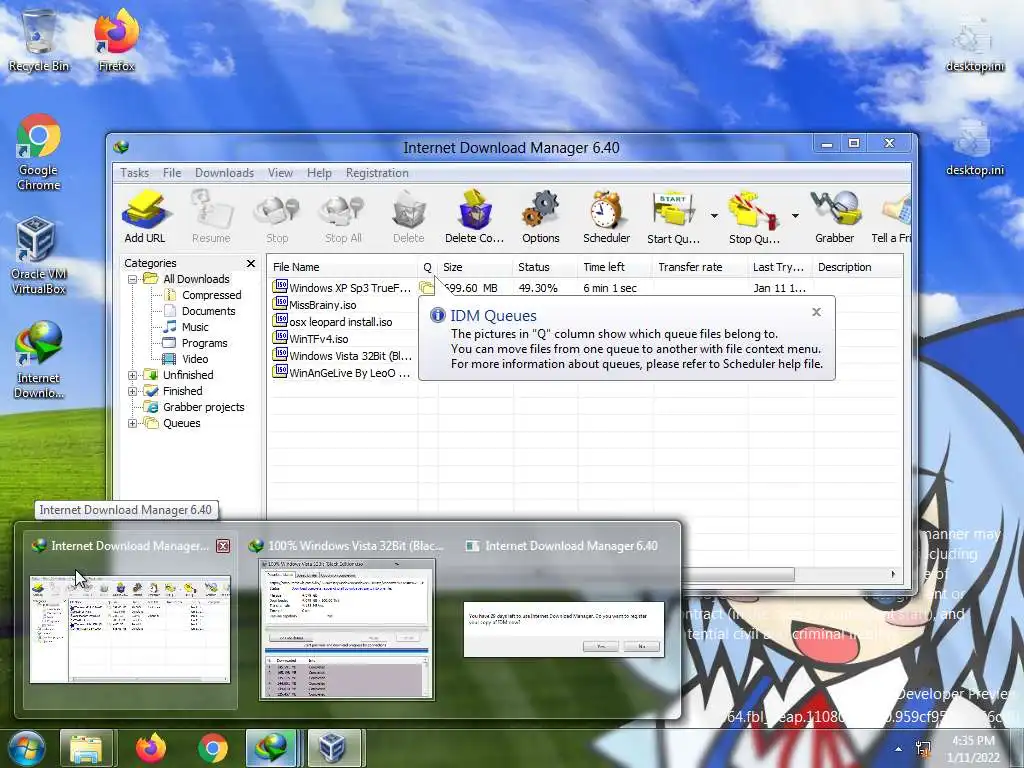Screen dimensions: 1024x768
Task: Open the Oracle VM VirtualBox desktop icon
Action: (x=39, y=255)
